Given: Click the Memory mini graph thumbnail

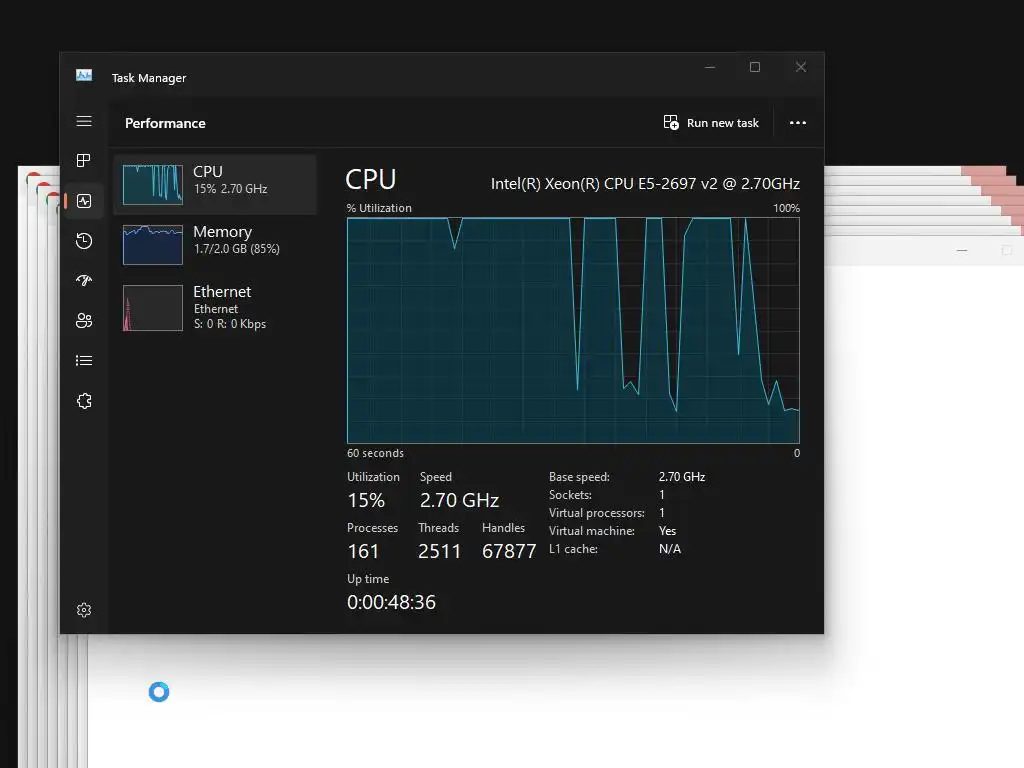Looking at the screenshot, I should [153, 245].
